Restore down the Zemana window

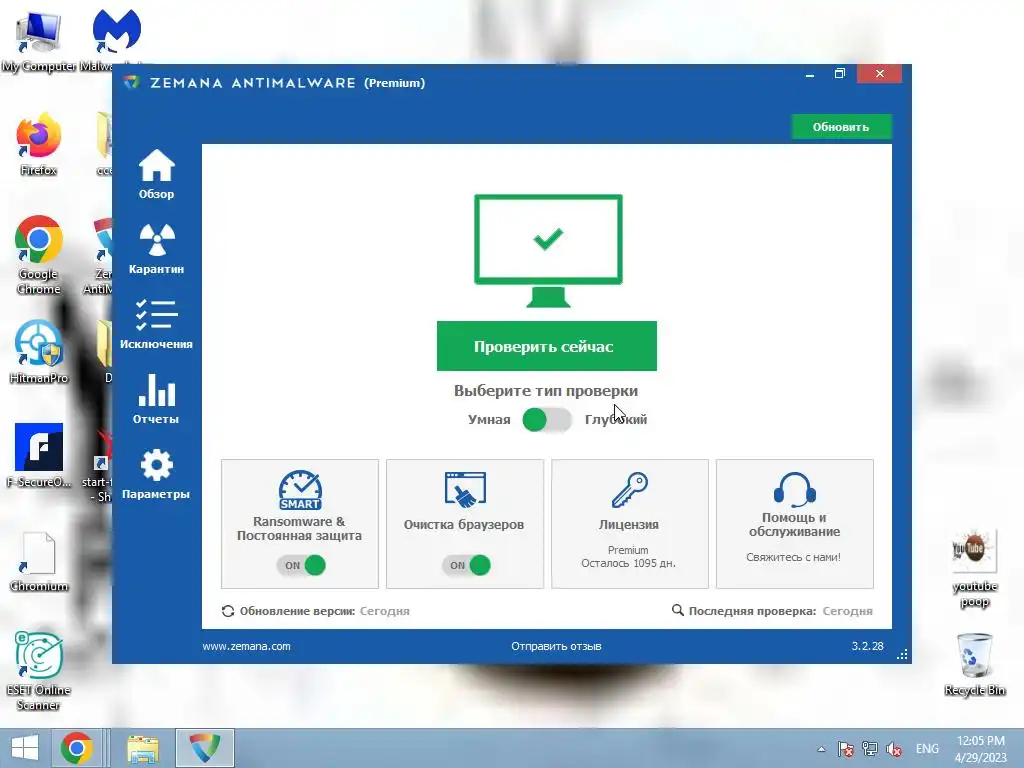coord(840,74)
